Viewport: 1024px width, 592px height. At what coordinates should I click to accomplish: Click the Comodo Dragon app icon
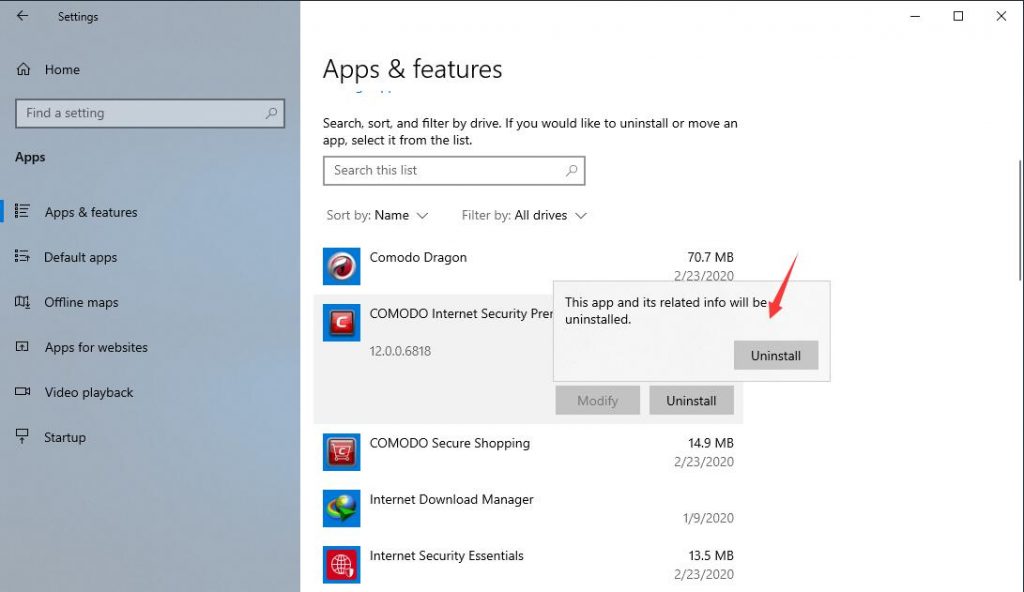(342, 266)
